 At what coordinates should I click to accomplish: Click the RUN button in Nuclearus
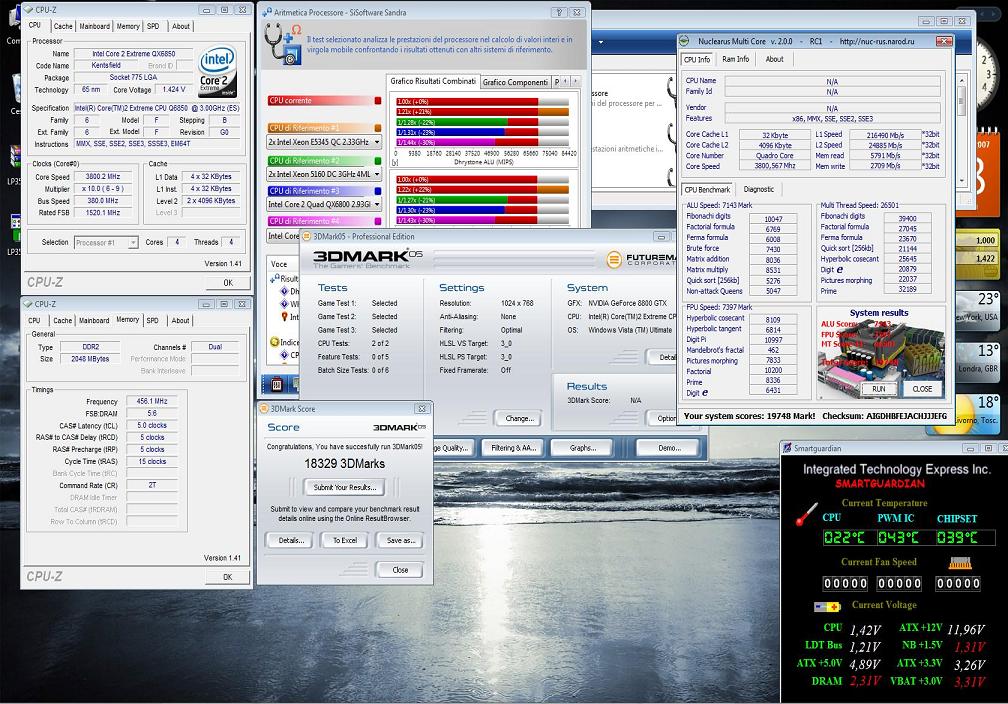(x=879, y=389)
